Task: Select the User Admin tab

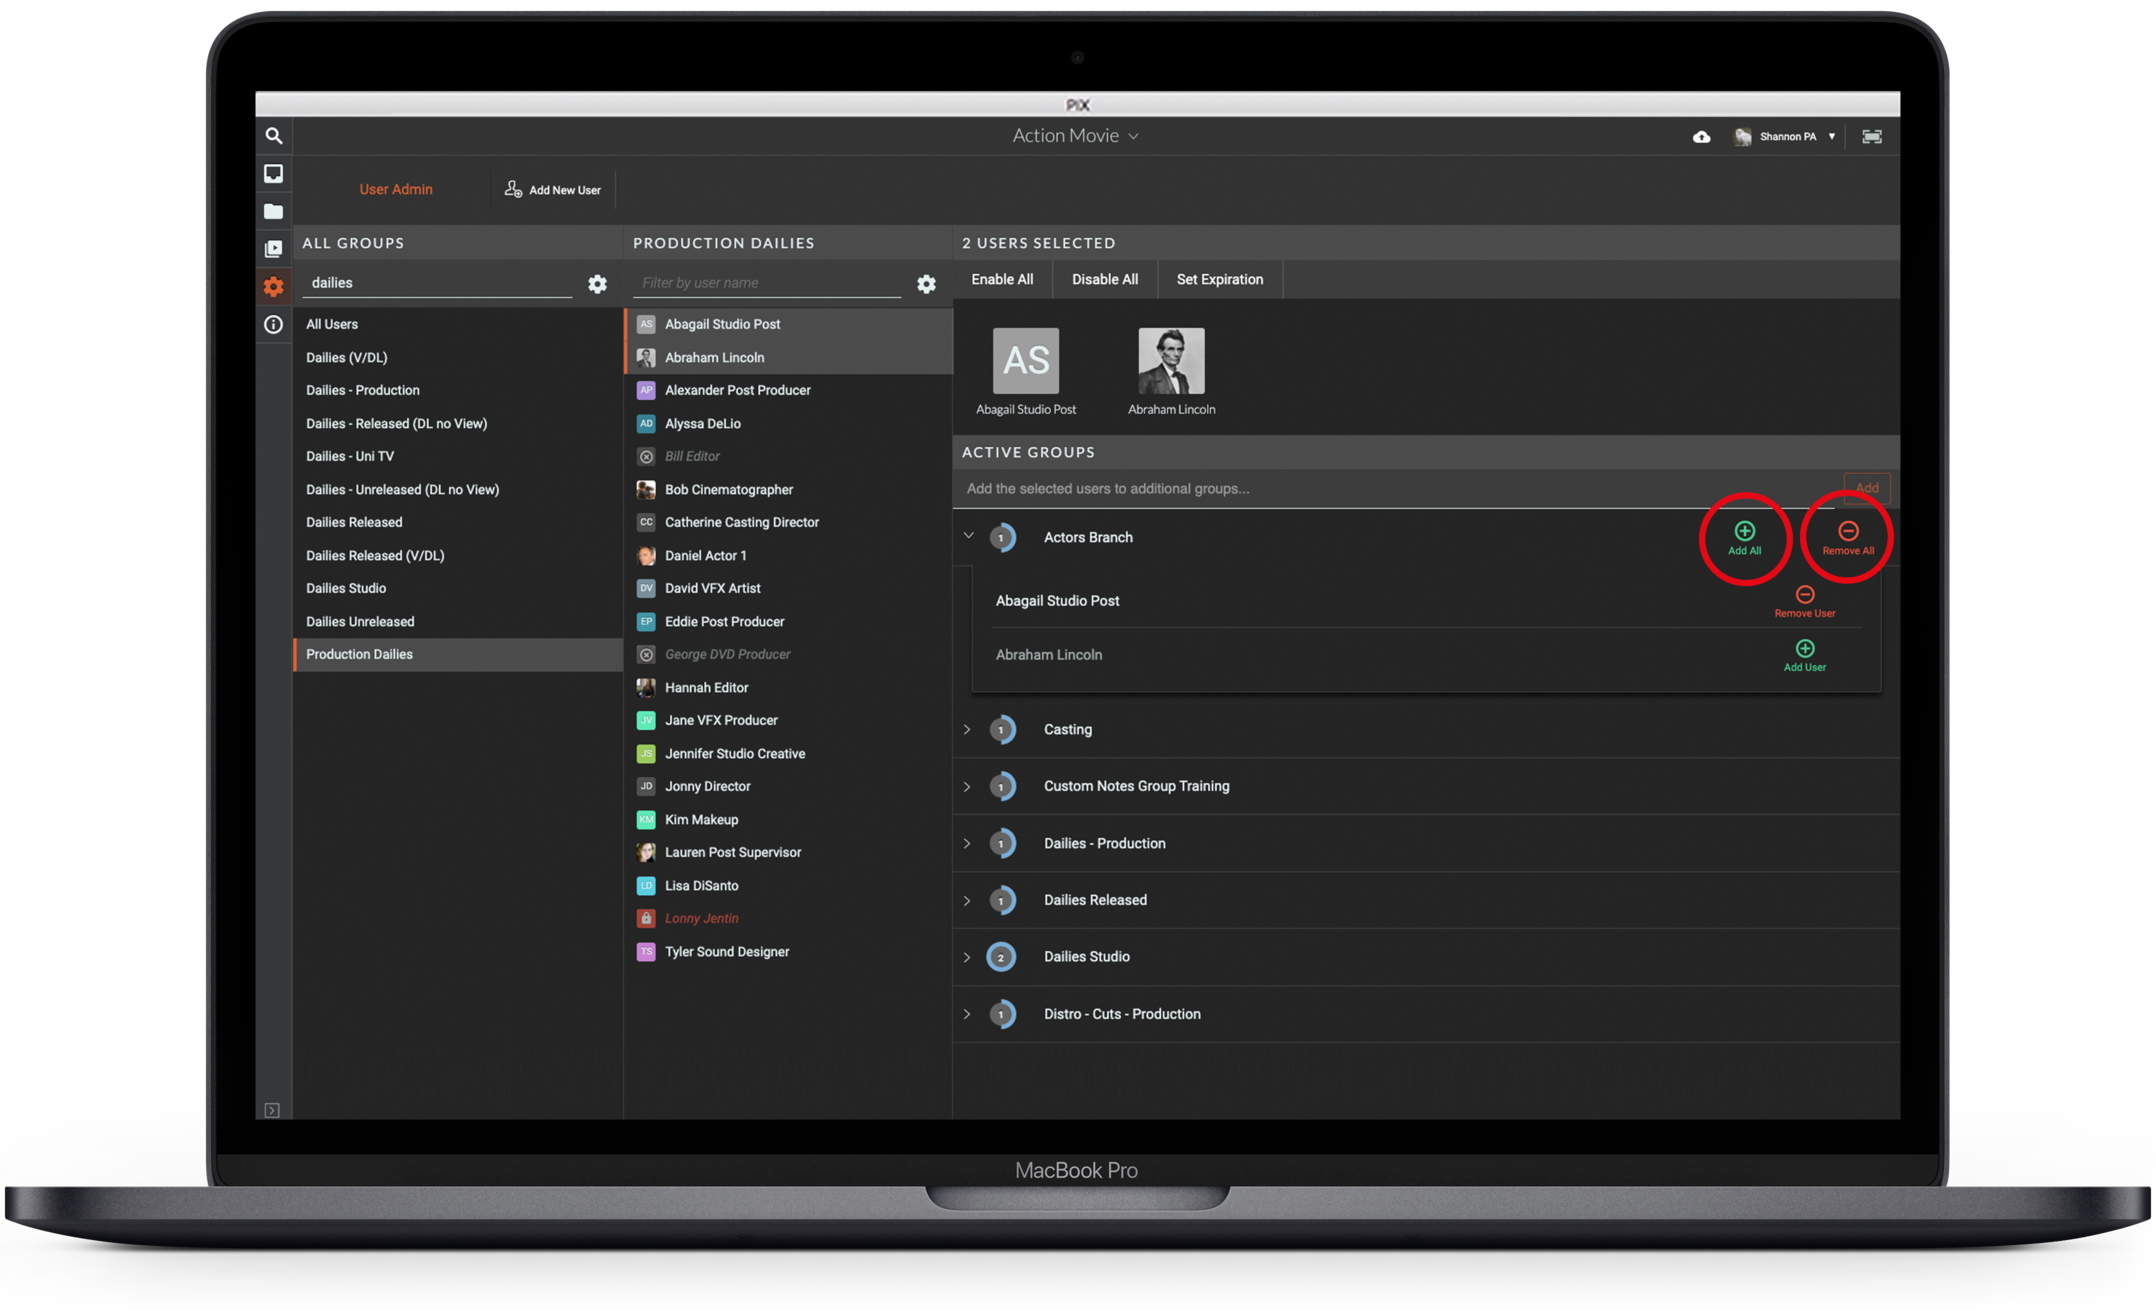Action: 396,189
